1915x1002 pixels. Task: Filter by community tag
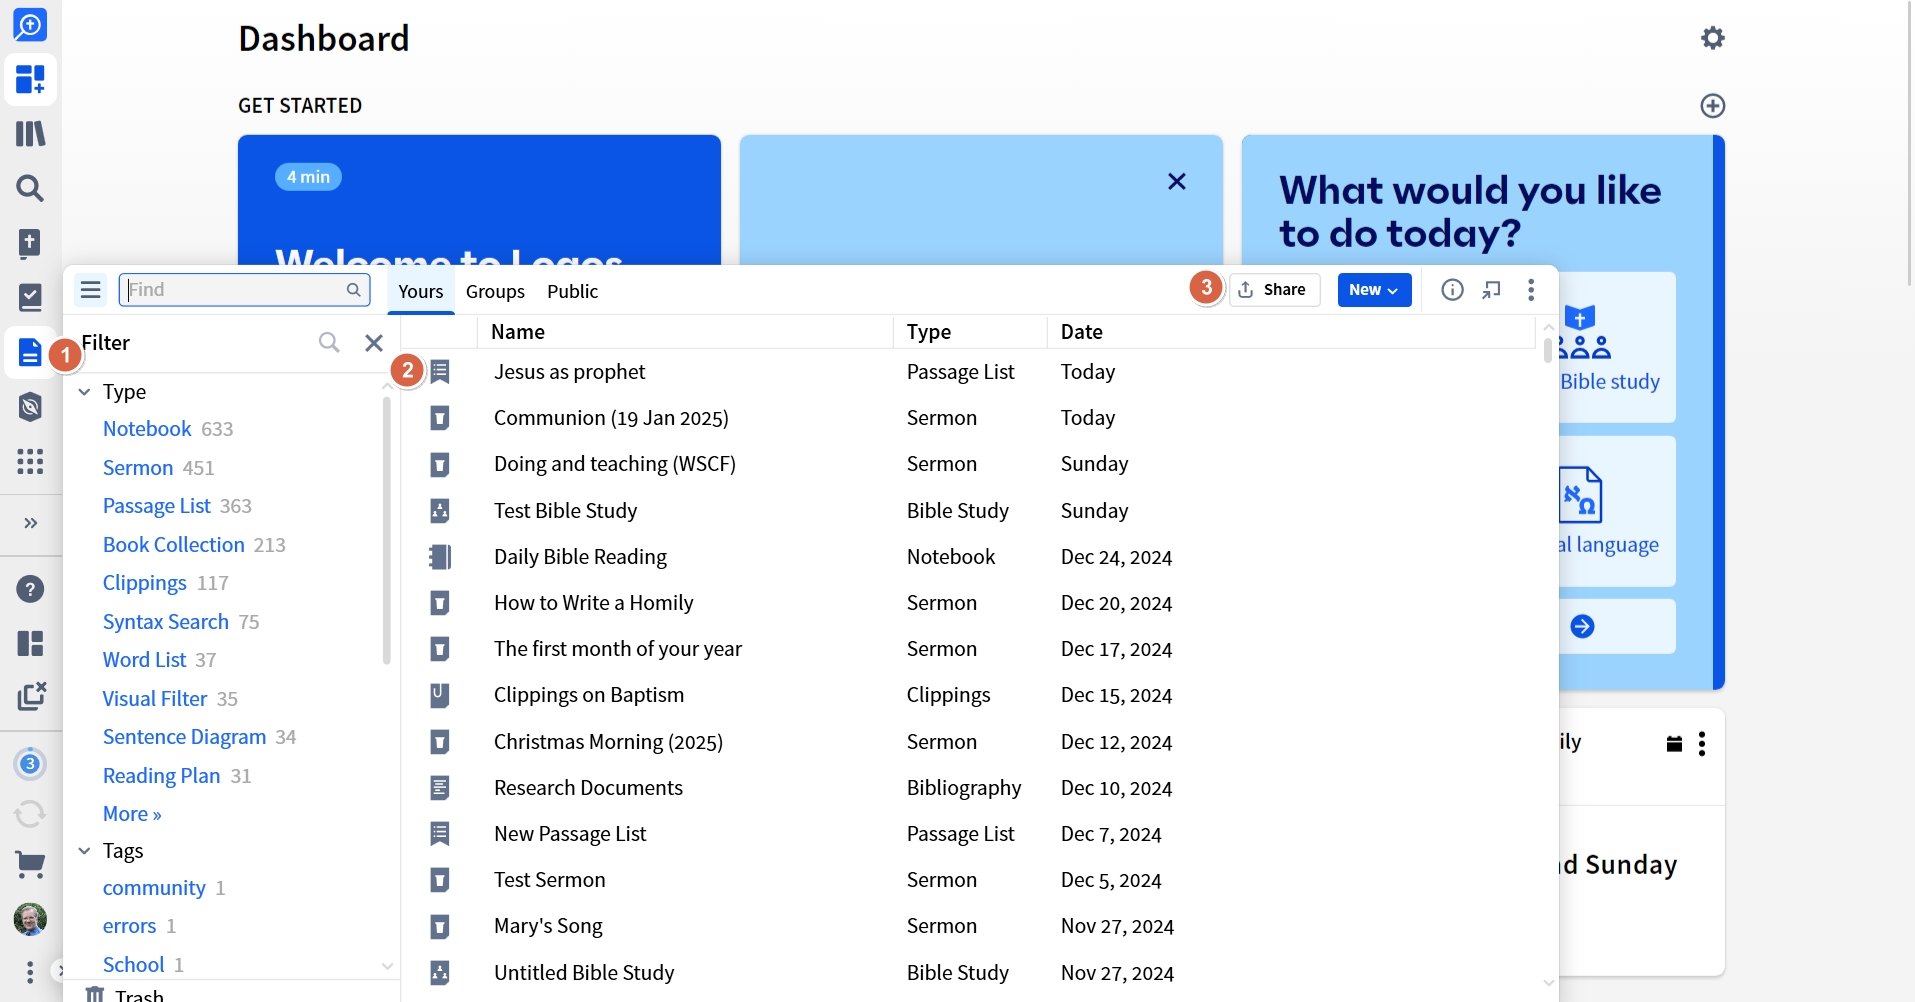coord(154,888)
